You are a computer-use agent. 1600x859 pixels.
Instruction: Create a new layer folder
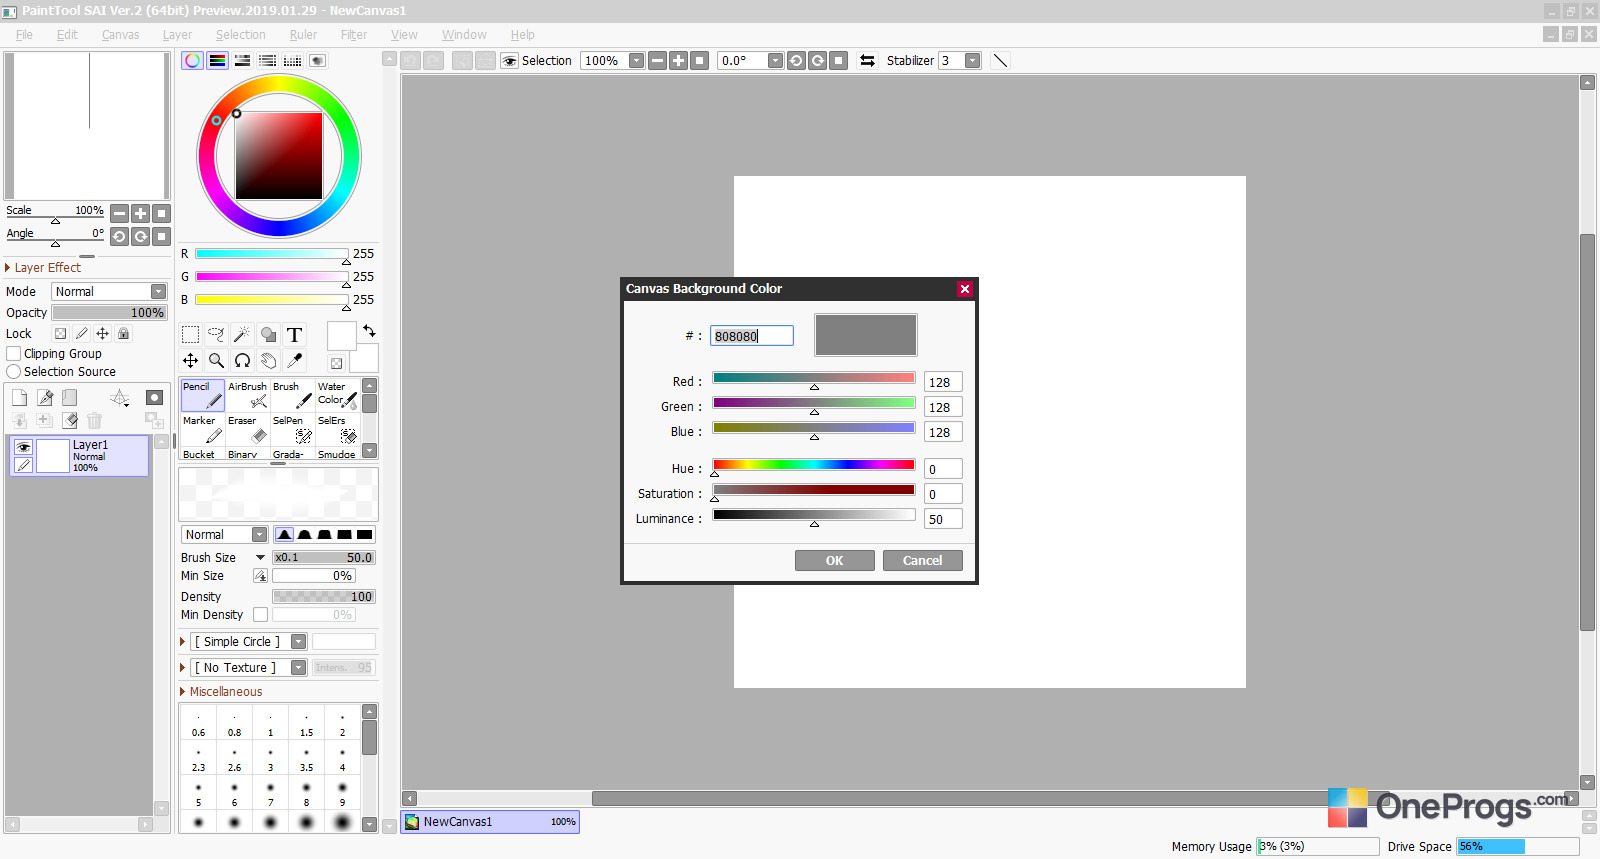(70, 397)
